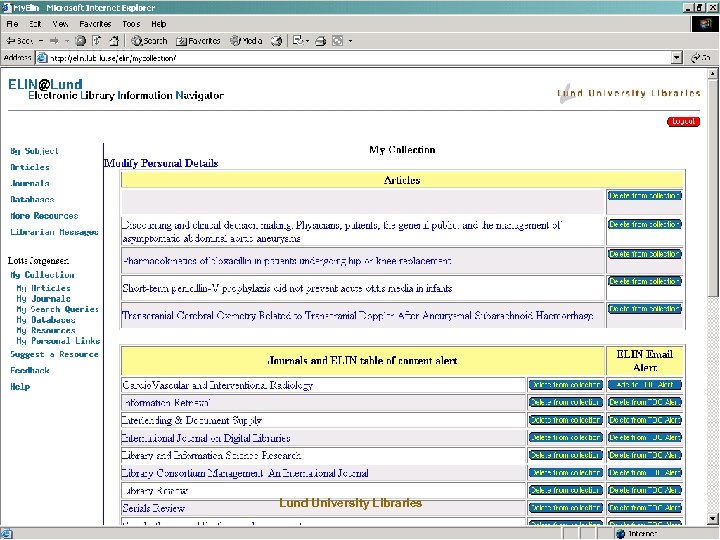Open Librarian Messages in the sidebar
The height and width of the screenshot is (540, 720).
tap(54, 232)
